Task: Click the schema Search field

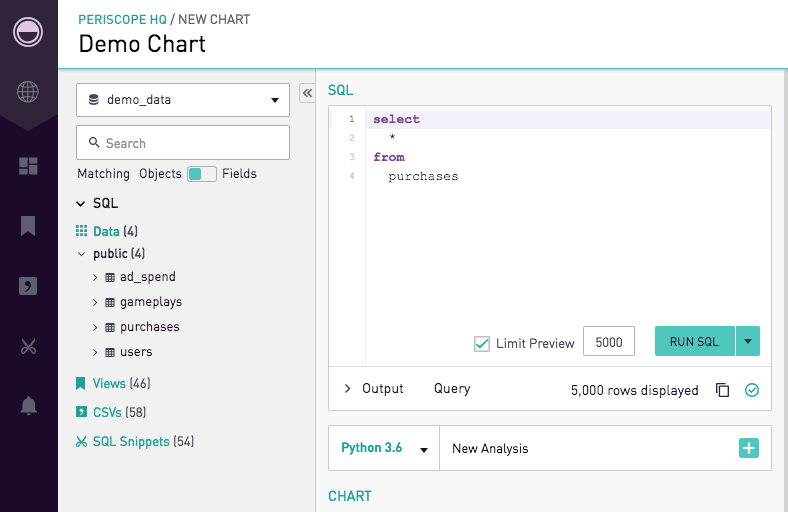Action: (x=183, y=143)
